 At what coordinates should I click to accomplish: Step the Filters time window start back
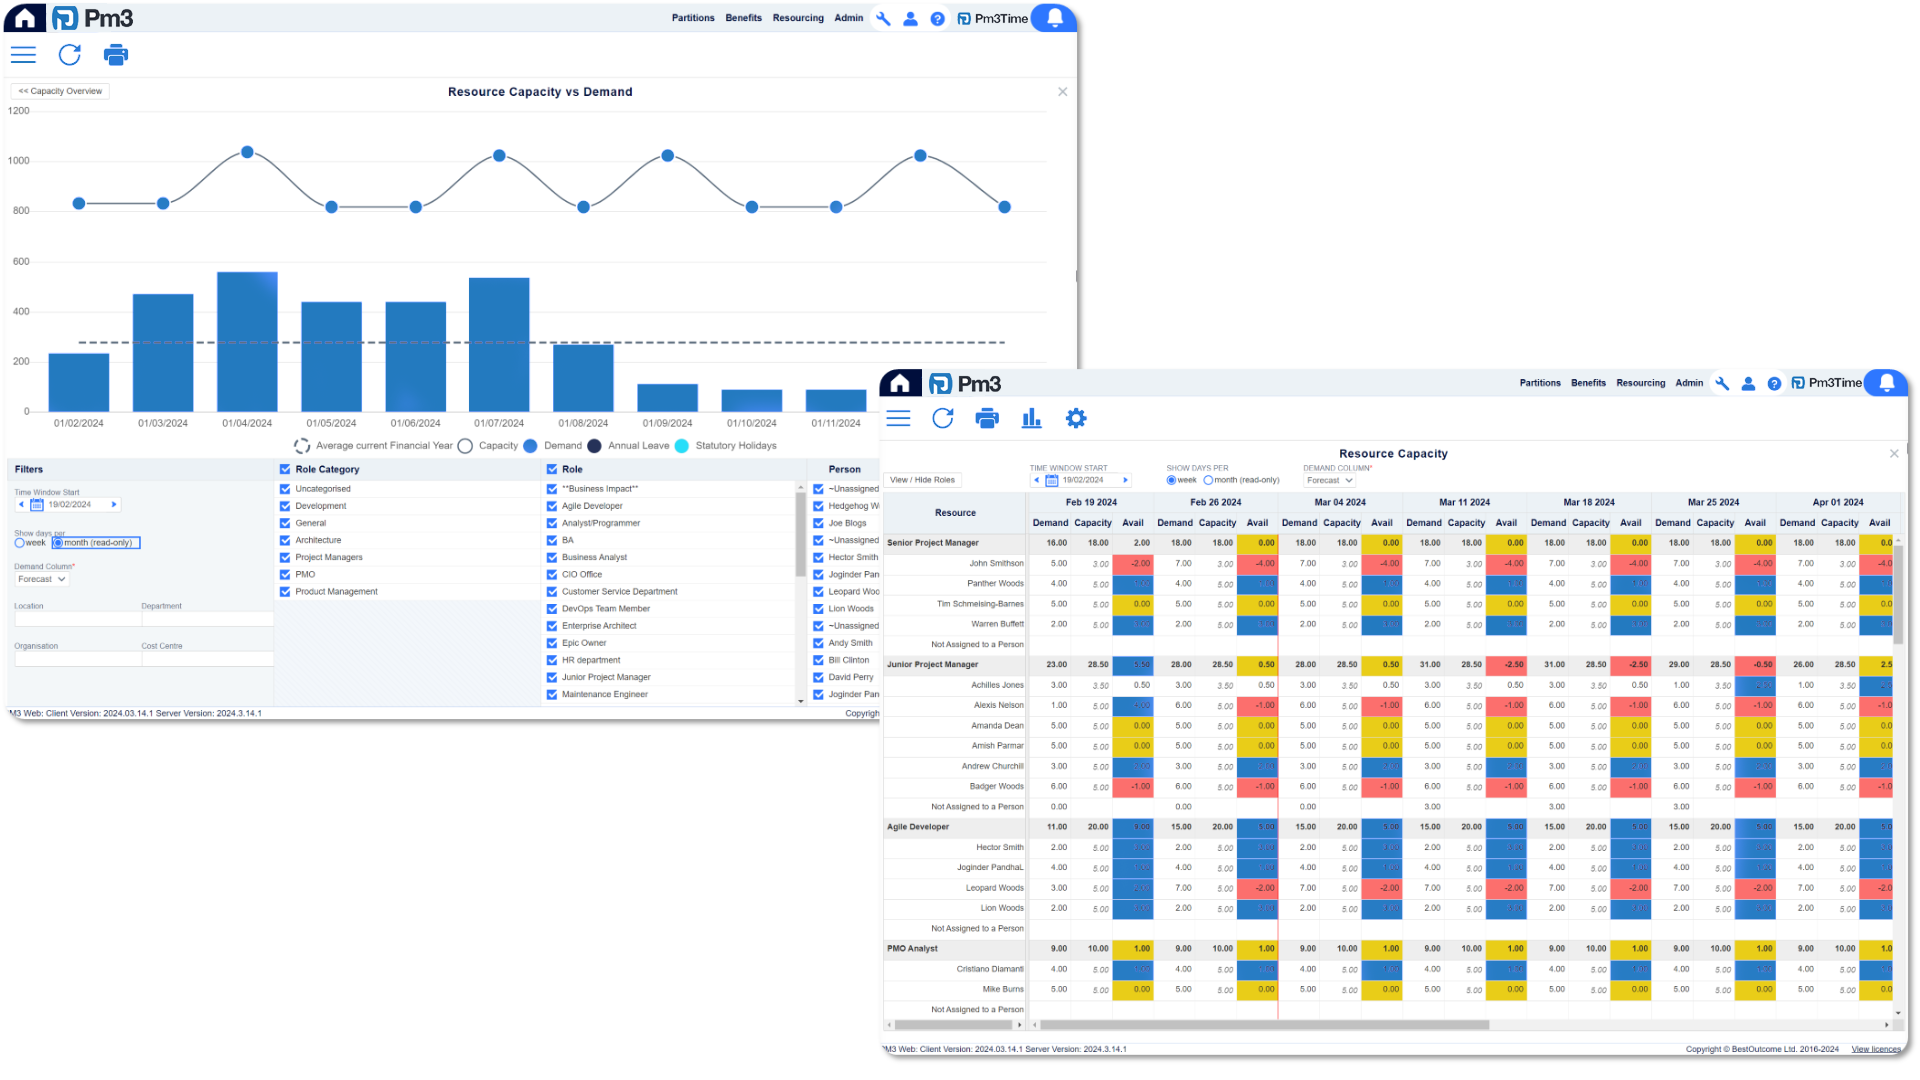(21, 505)
